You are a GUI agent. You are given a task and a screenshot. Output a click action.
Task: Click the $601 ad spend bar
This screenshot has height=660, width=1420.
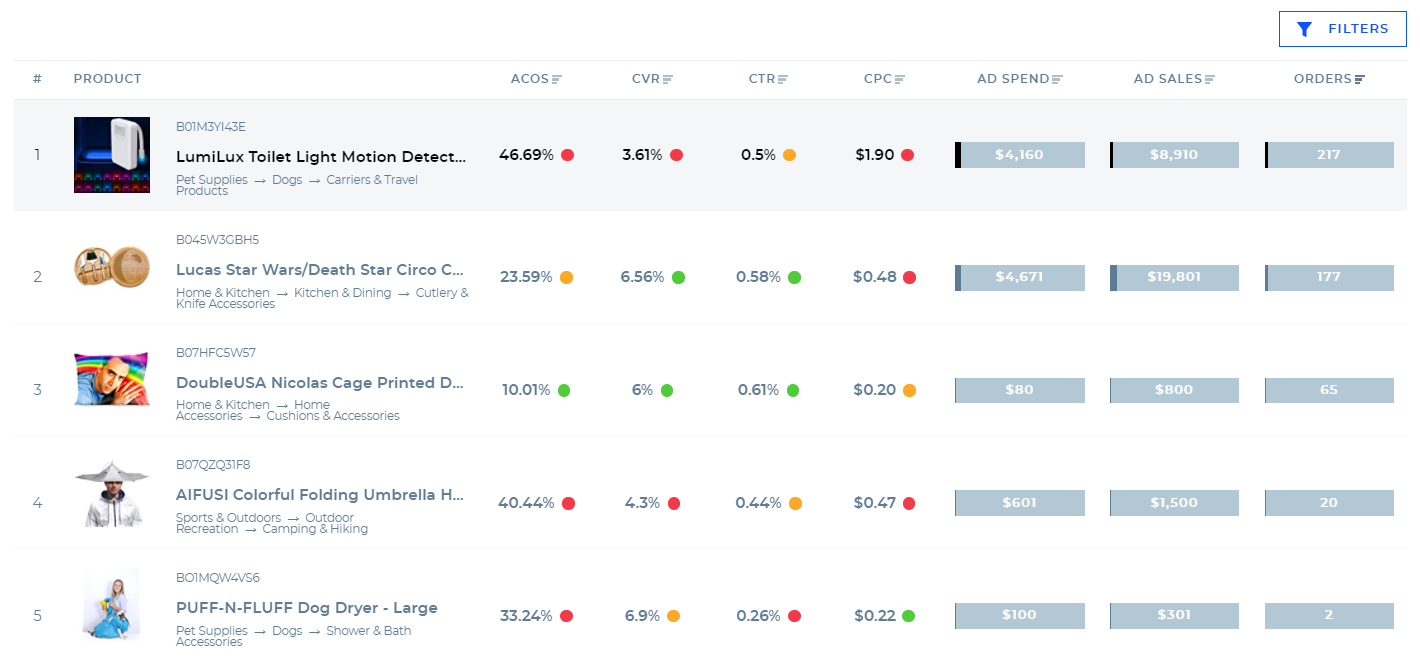[x=1020, y=503]
